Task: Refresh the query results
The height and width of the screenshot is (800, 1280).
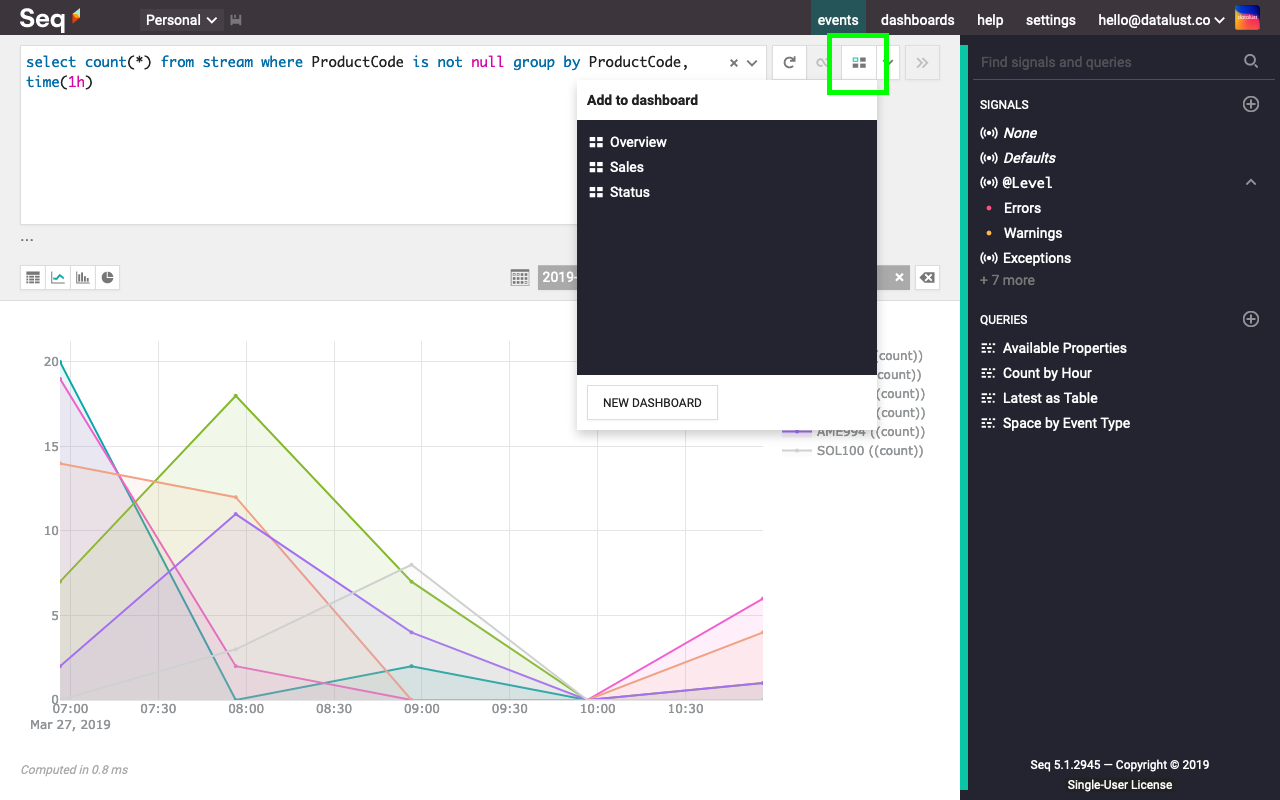Action: tap(789, 62)
